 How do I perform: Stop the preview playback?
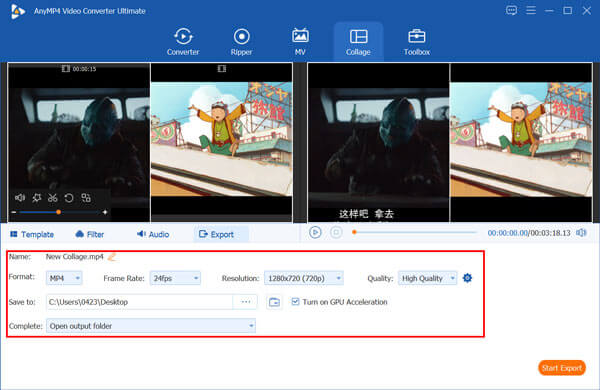(x=336, y=232)
